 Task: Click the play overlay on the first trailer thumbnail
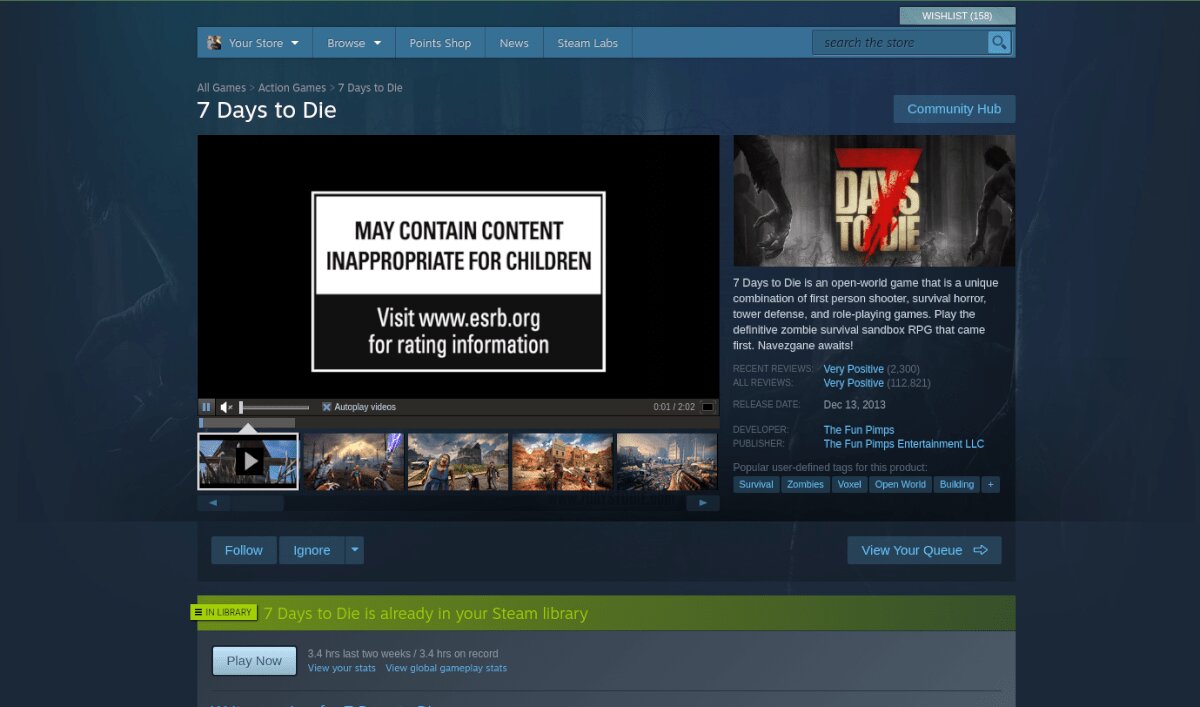(247, 461)
